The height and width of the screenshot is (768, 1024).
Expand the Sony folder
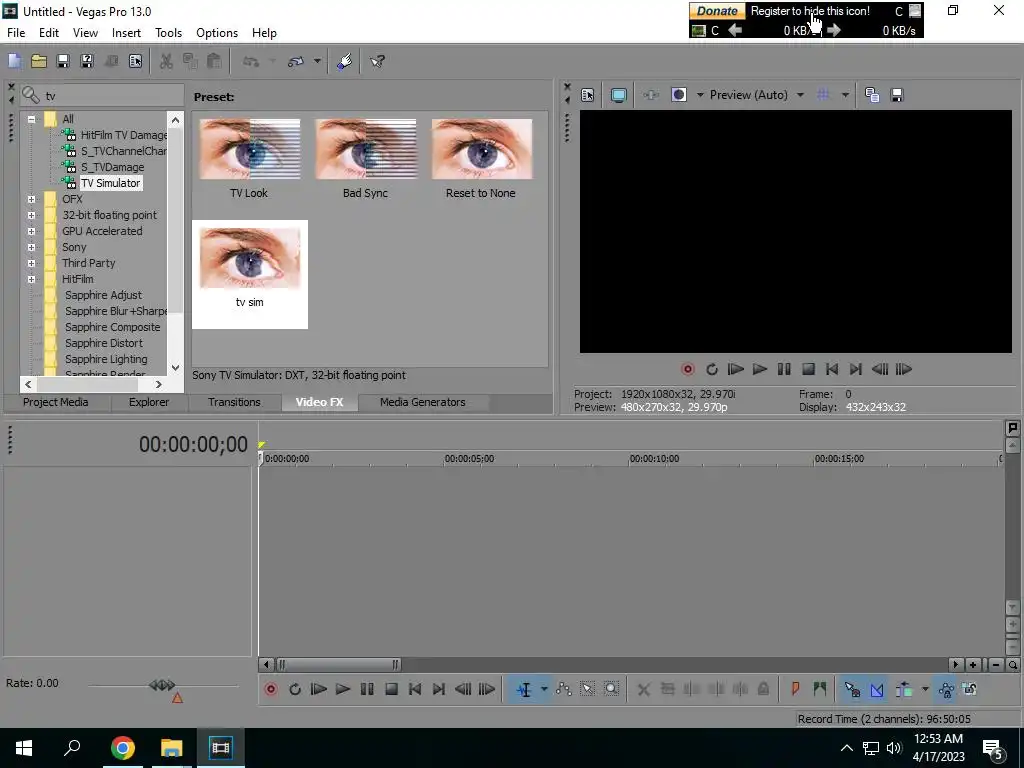[31, 247]
